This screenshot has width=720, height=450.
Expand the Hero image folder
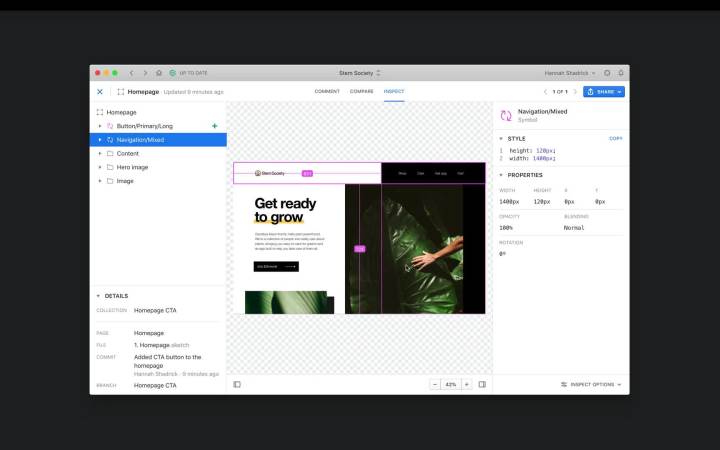pos(100,167)
